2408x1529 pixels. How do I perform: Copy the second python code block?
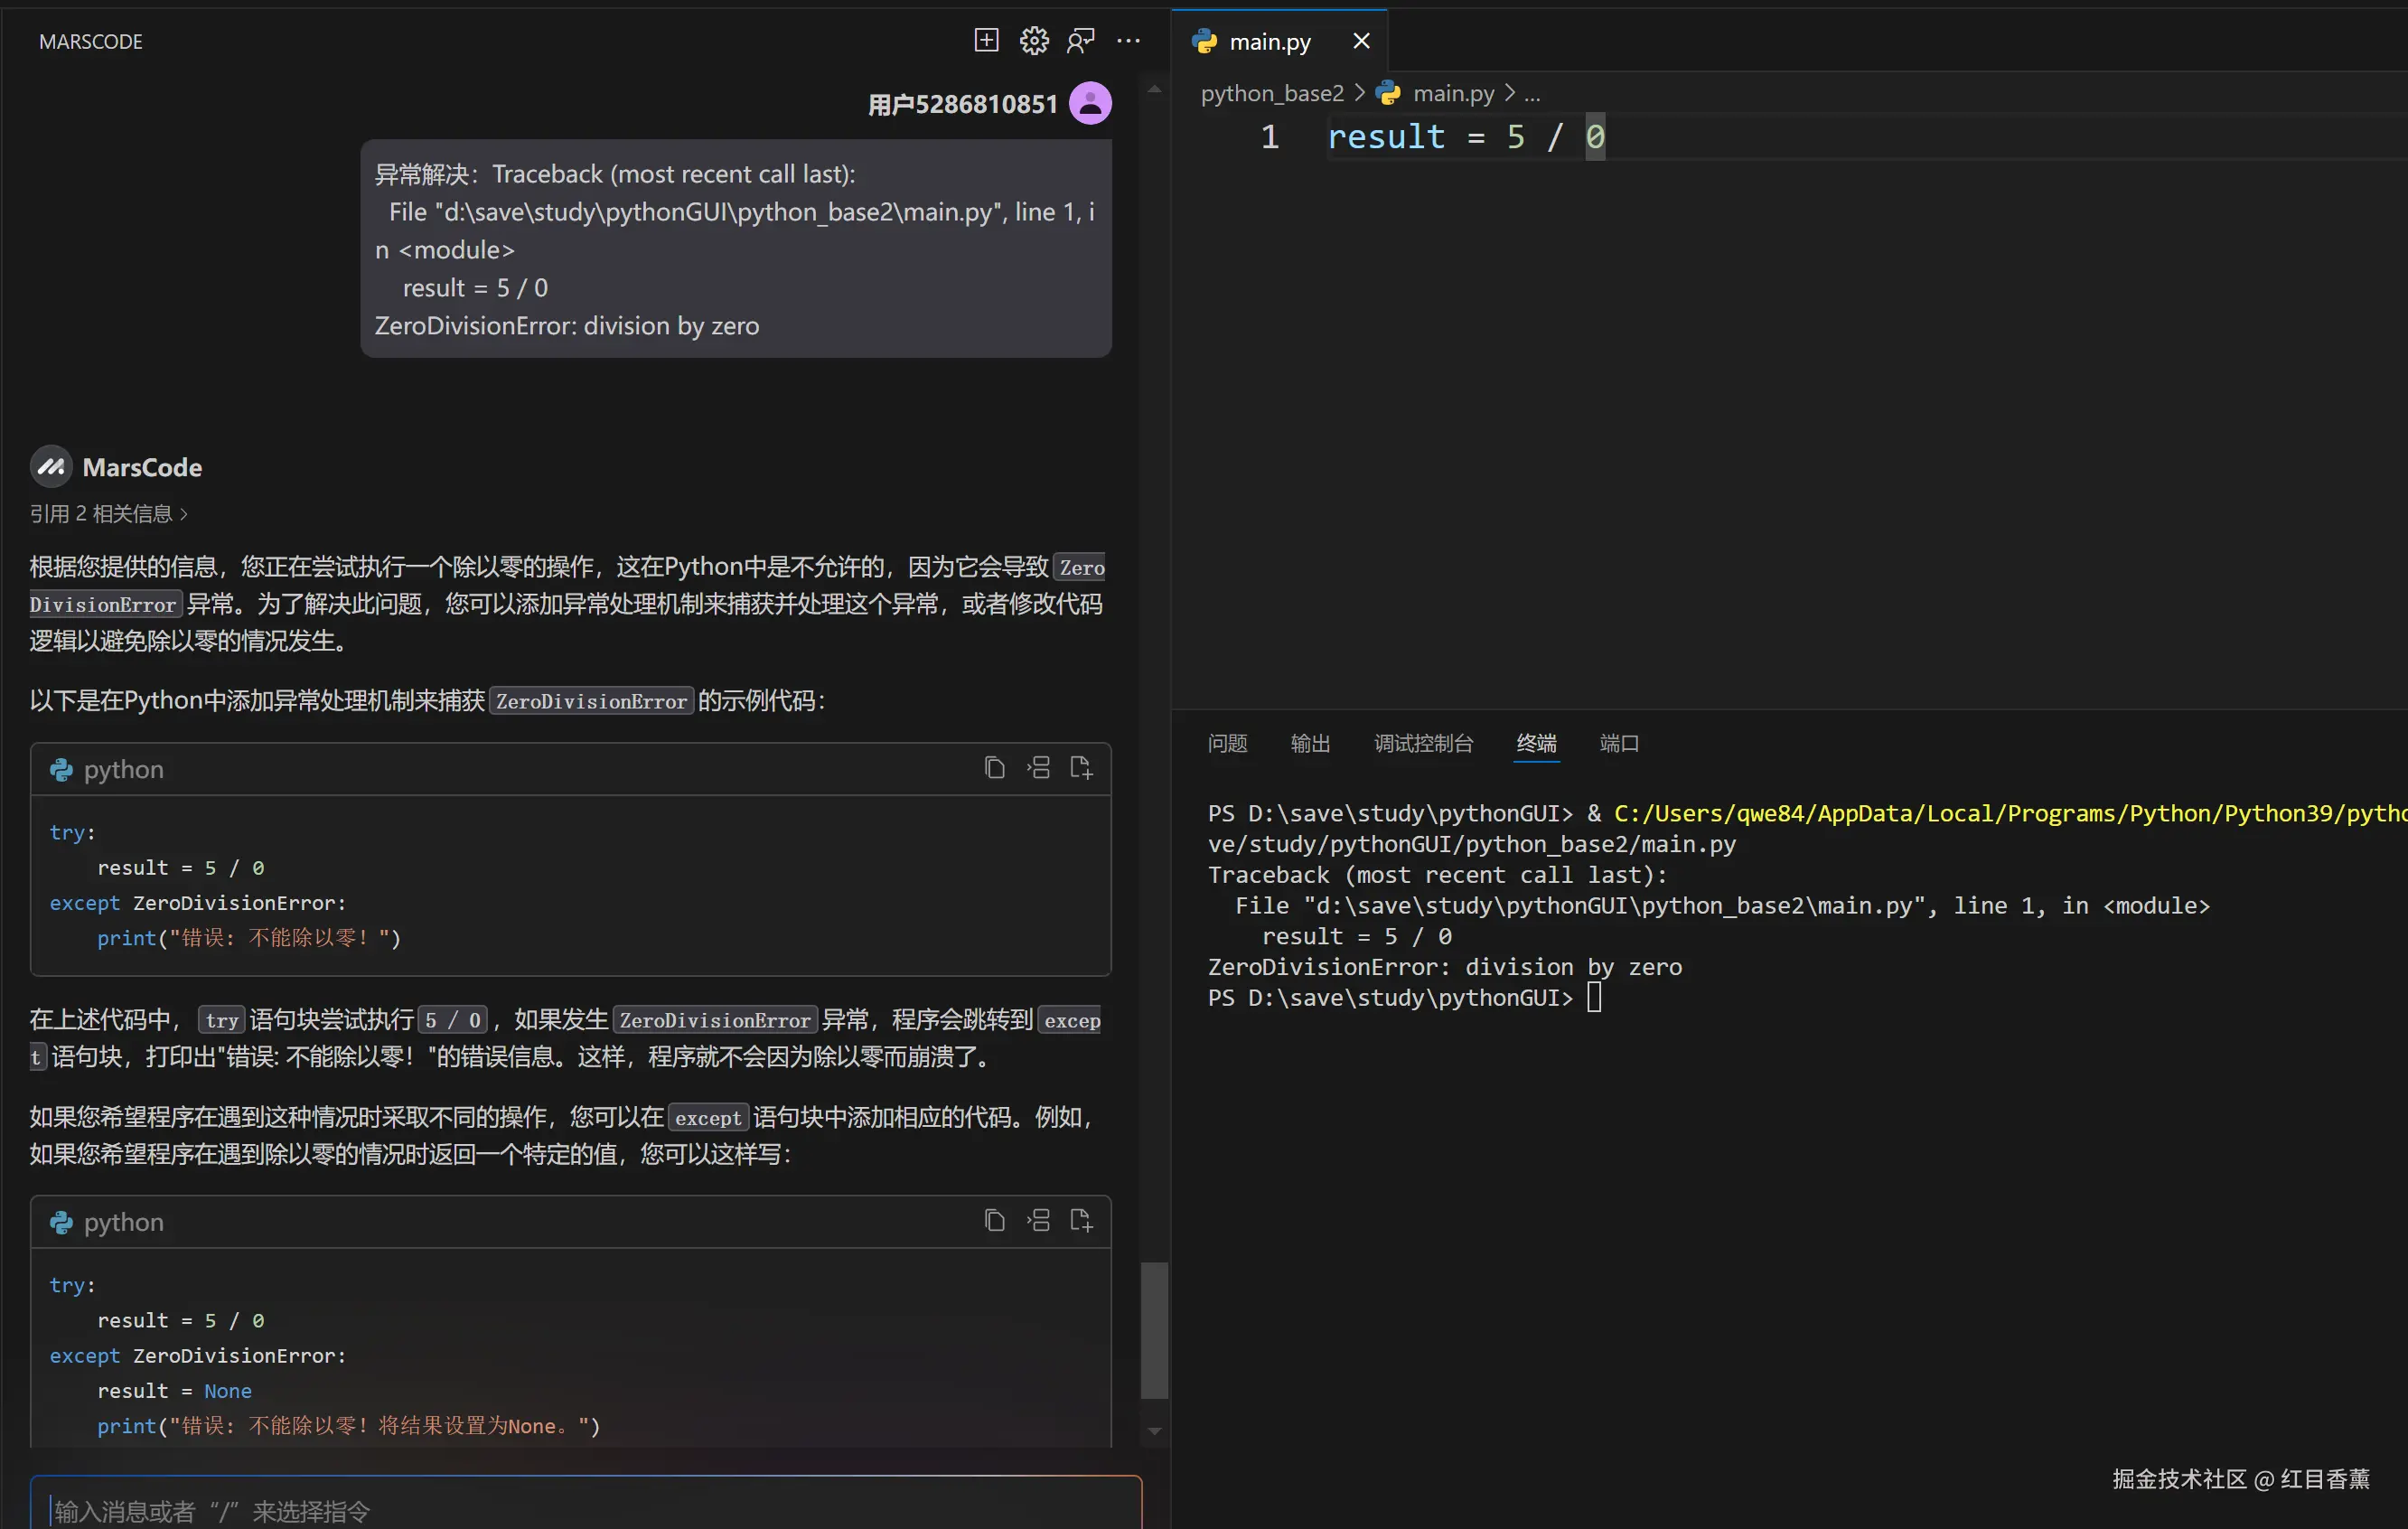pyautogui.click(x=994, y=1220)
